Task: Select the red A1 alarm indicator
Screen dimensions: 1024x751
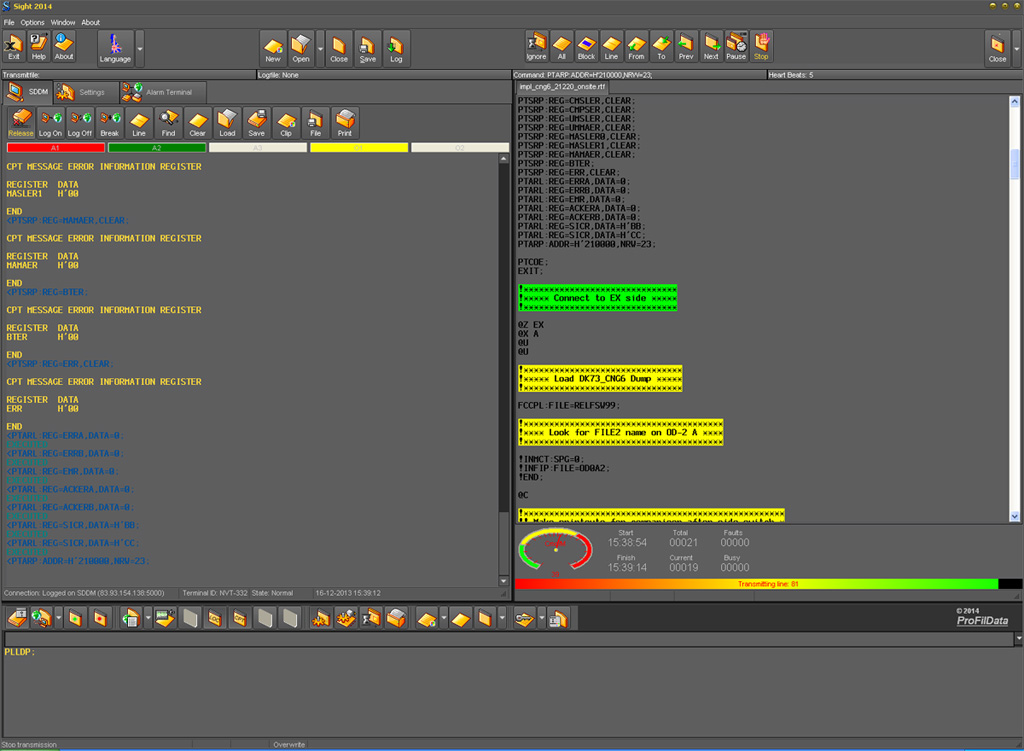Action: pyautogui.click(x=54, y=147)
